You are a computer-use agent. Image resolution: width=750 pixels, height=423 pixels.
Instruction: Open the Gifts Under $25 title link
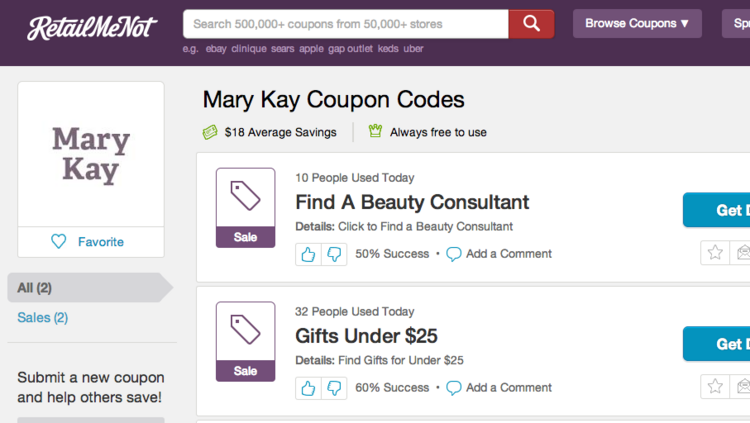pos(366,336)
